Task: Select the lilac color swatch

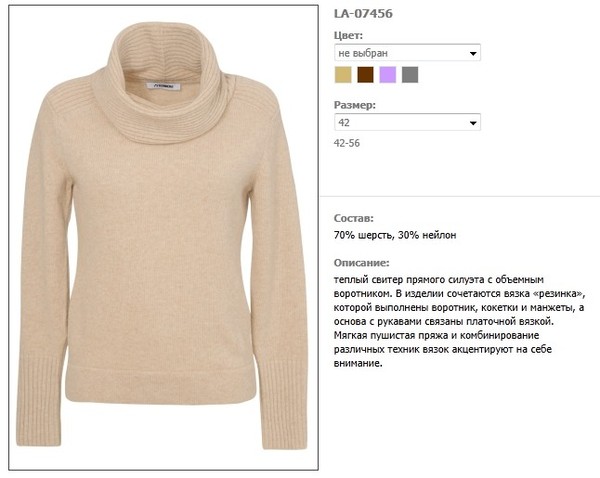Action: pos(388,75)
